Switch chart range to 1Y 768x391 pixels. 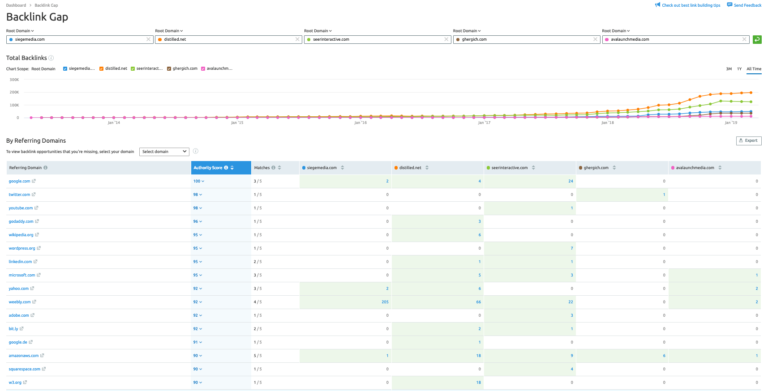[x=739, y=69]
